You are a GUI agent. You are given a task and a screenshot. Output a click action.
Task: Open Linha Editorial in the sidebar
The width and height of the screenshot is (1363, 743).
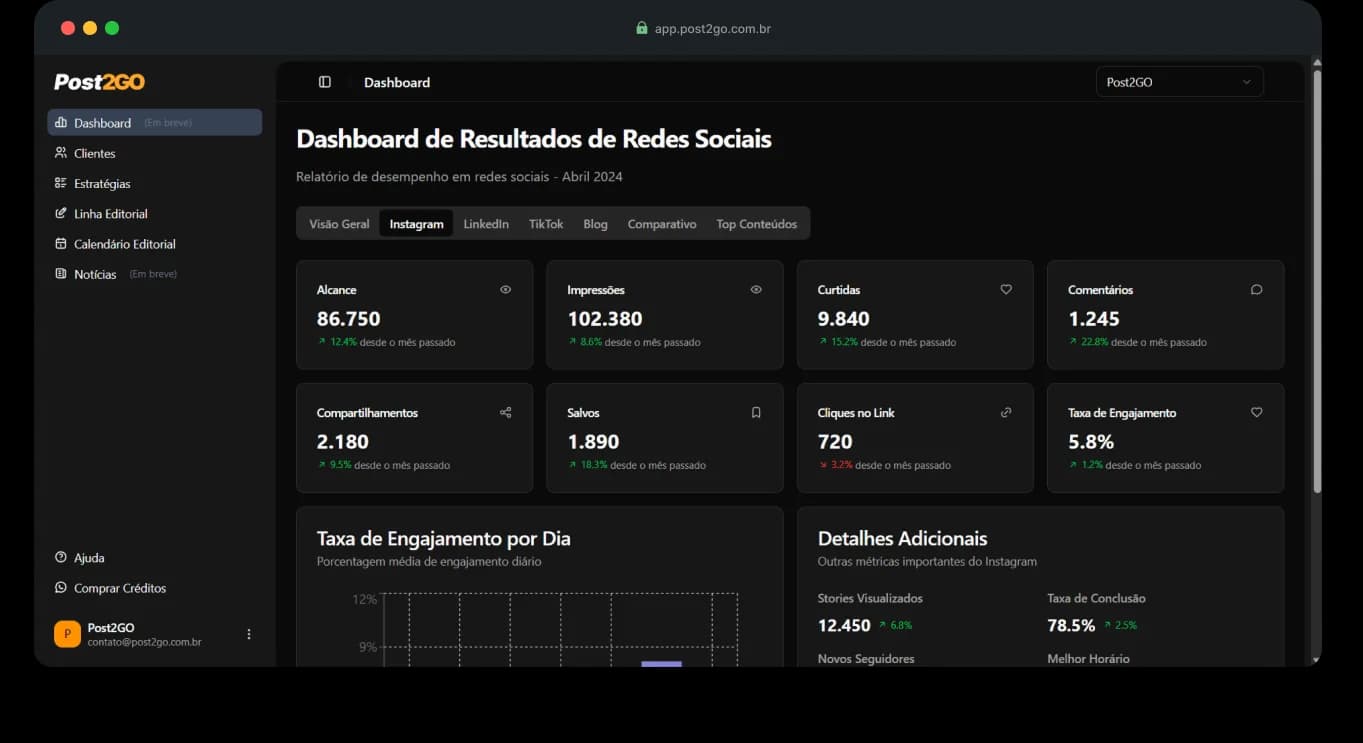[155, 213]
